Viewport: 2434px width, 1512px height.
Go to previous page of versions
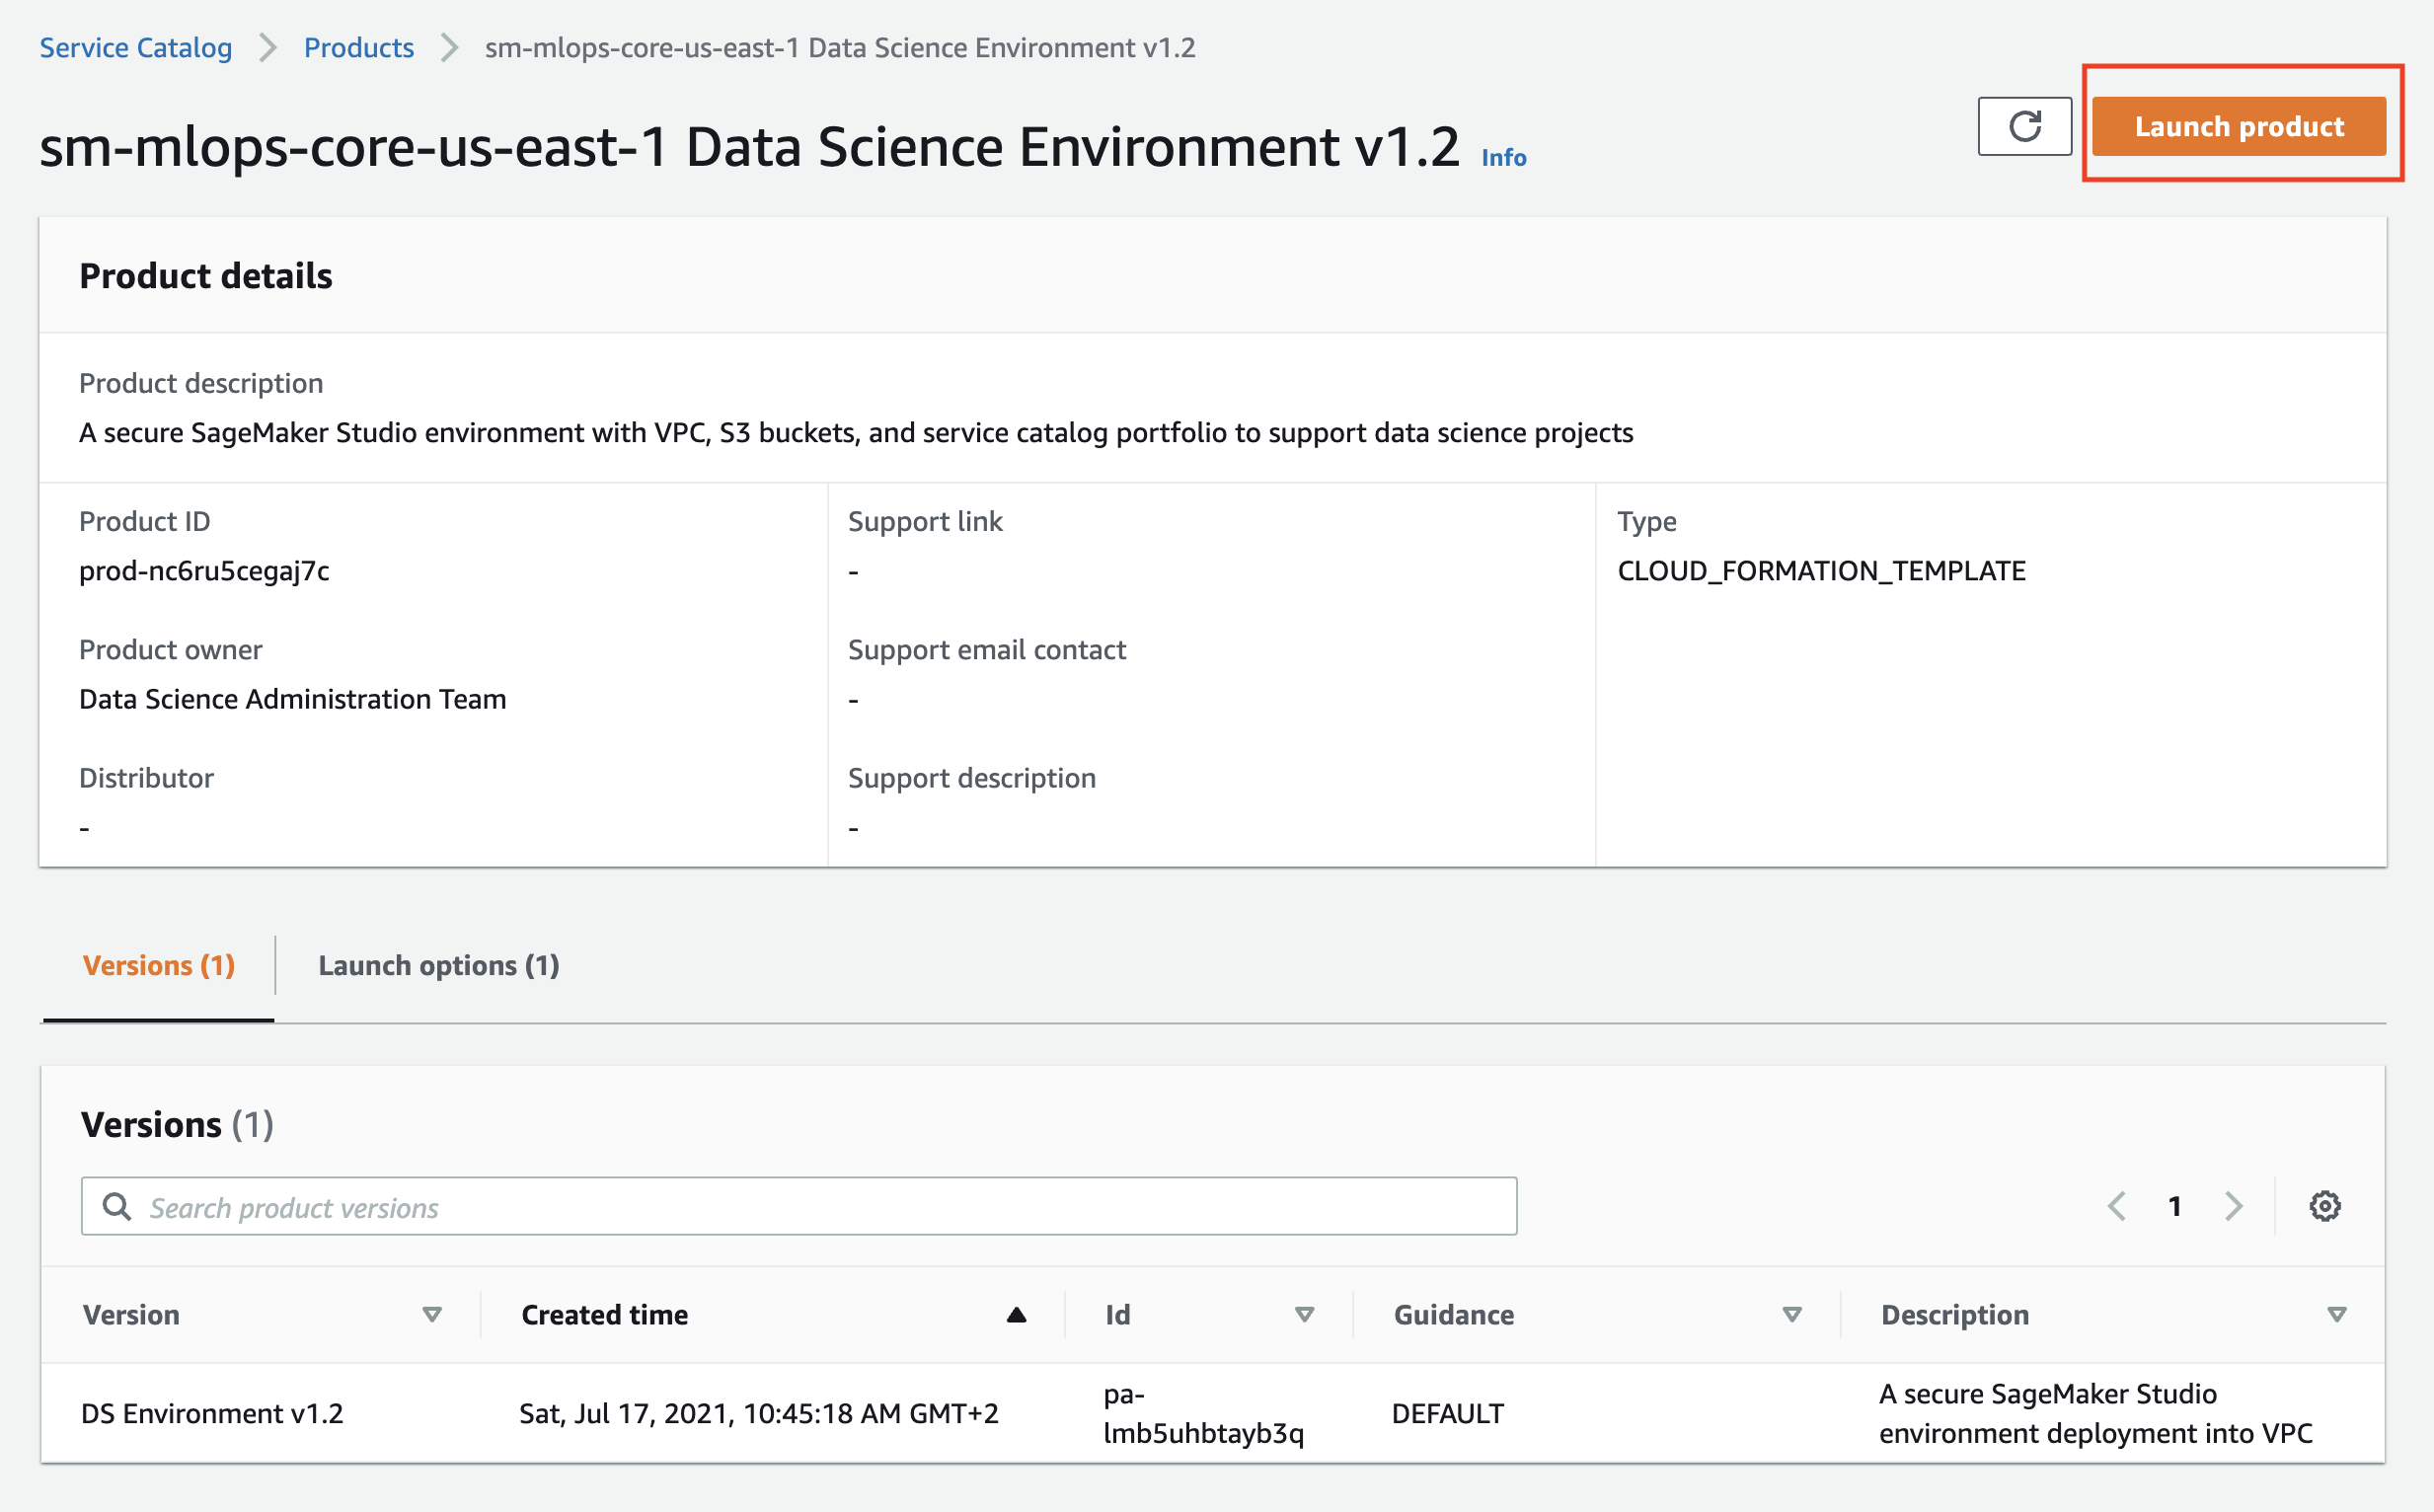pyautogui.click(x=2116, y=1206)
